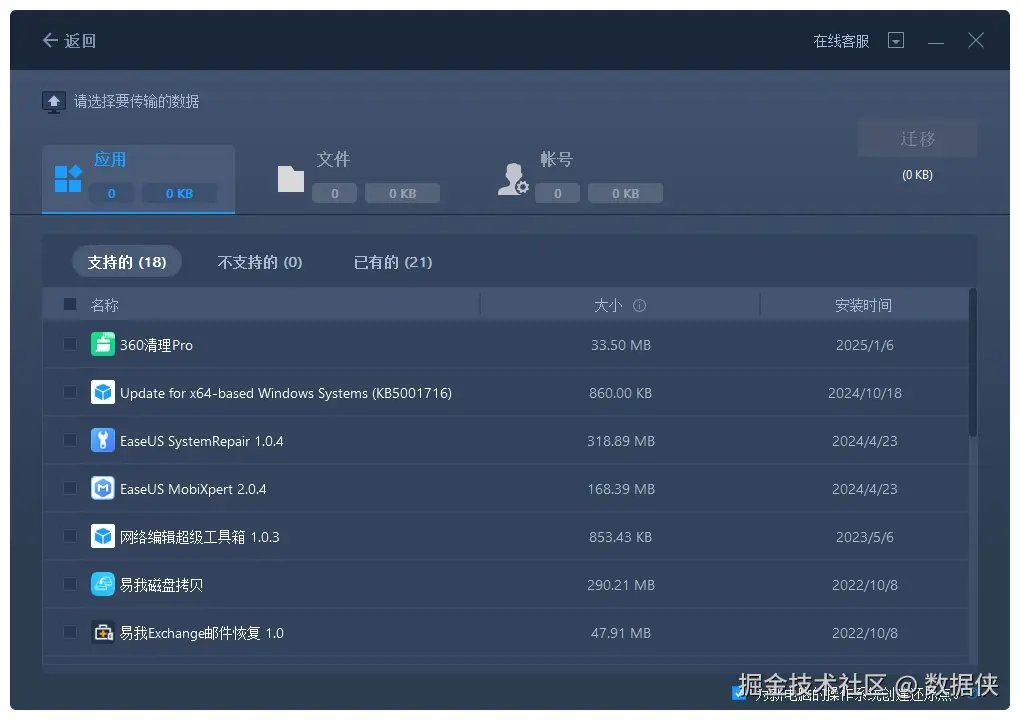Viewport: 1020px width, 720px height.
Task: Check the box for 网络编辑超级工具箱 1.0.3
Action: (70, 536)
